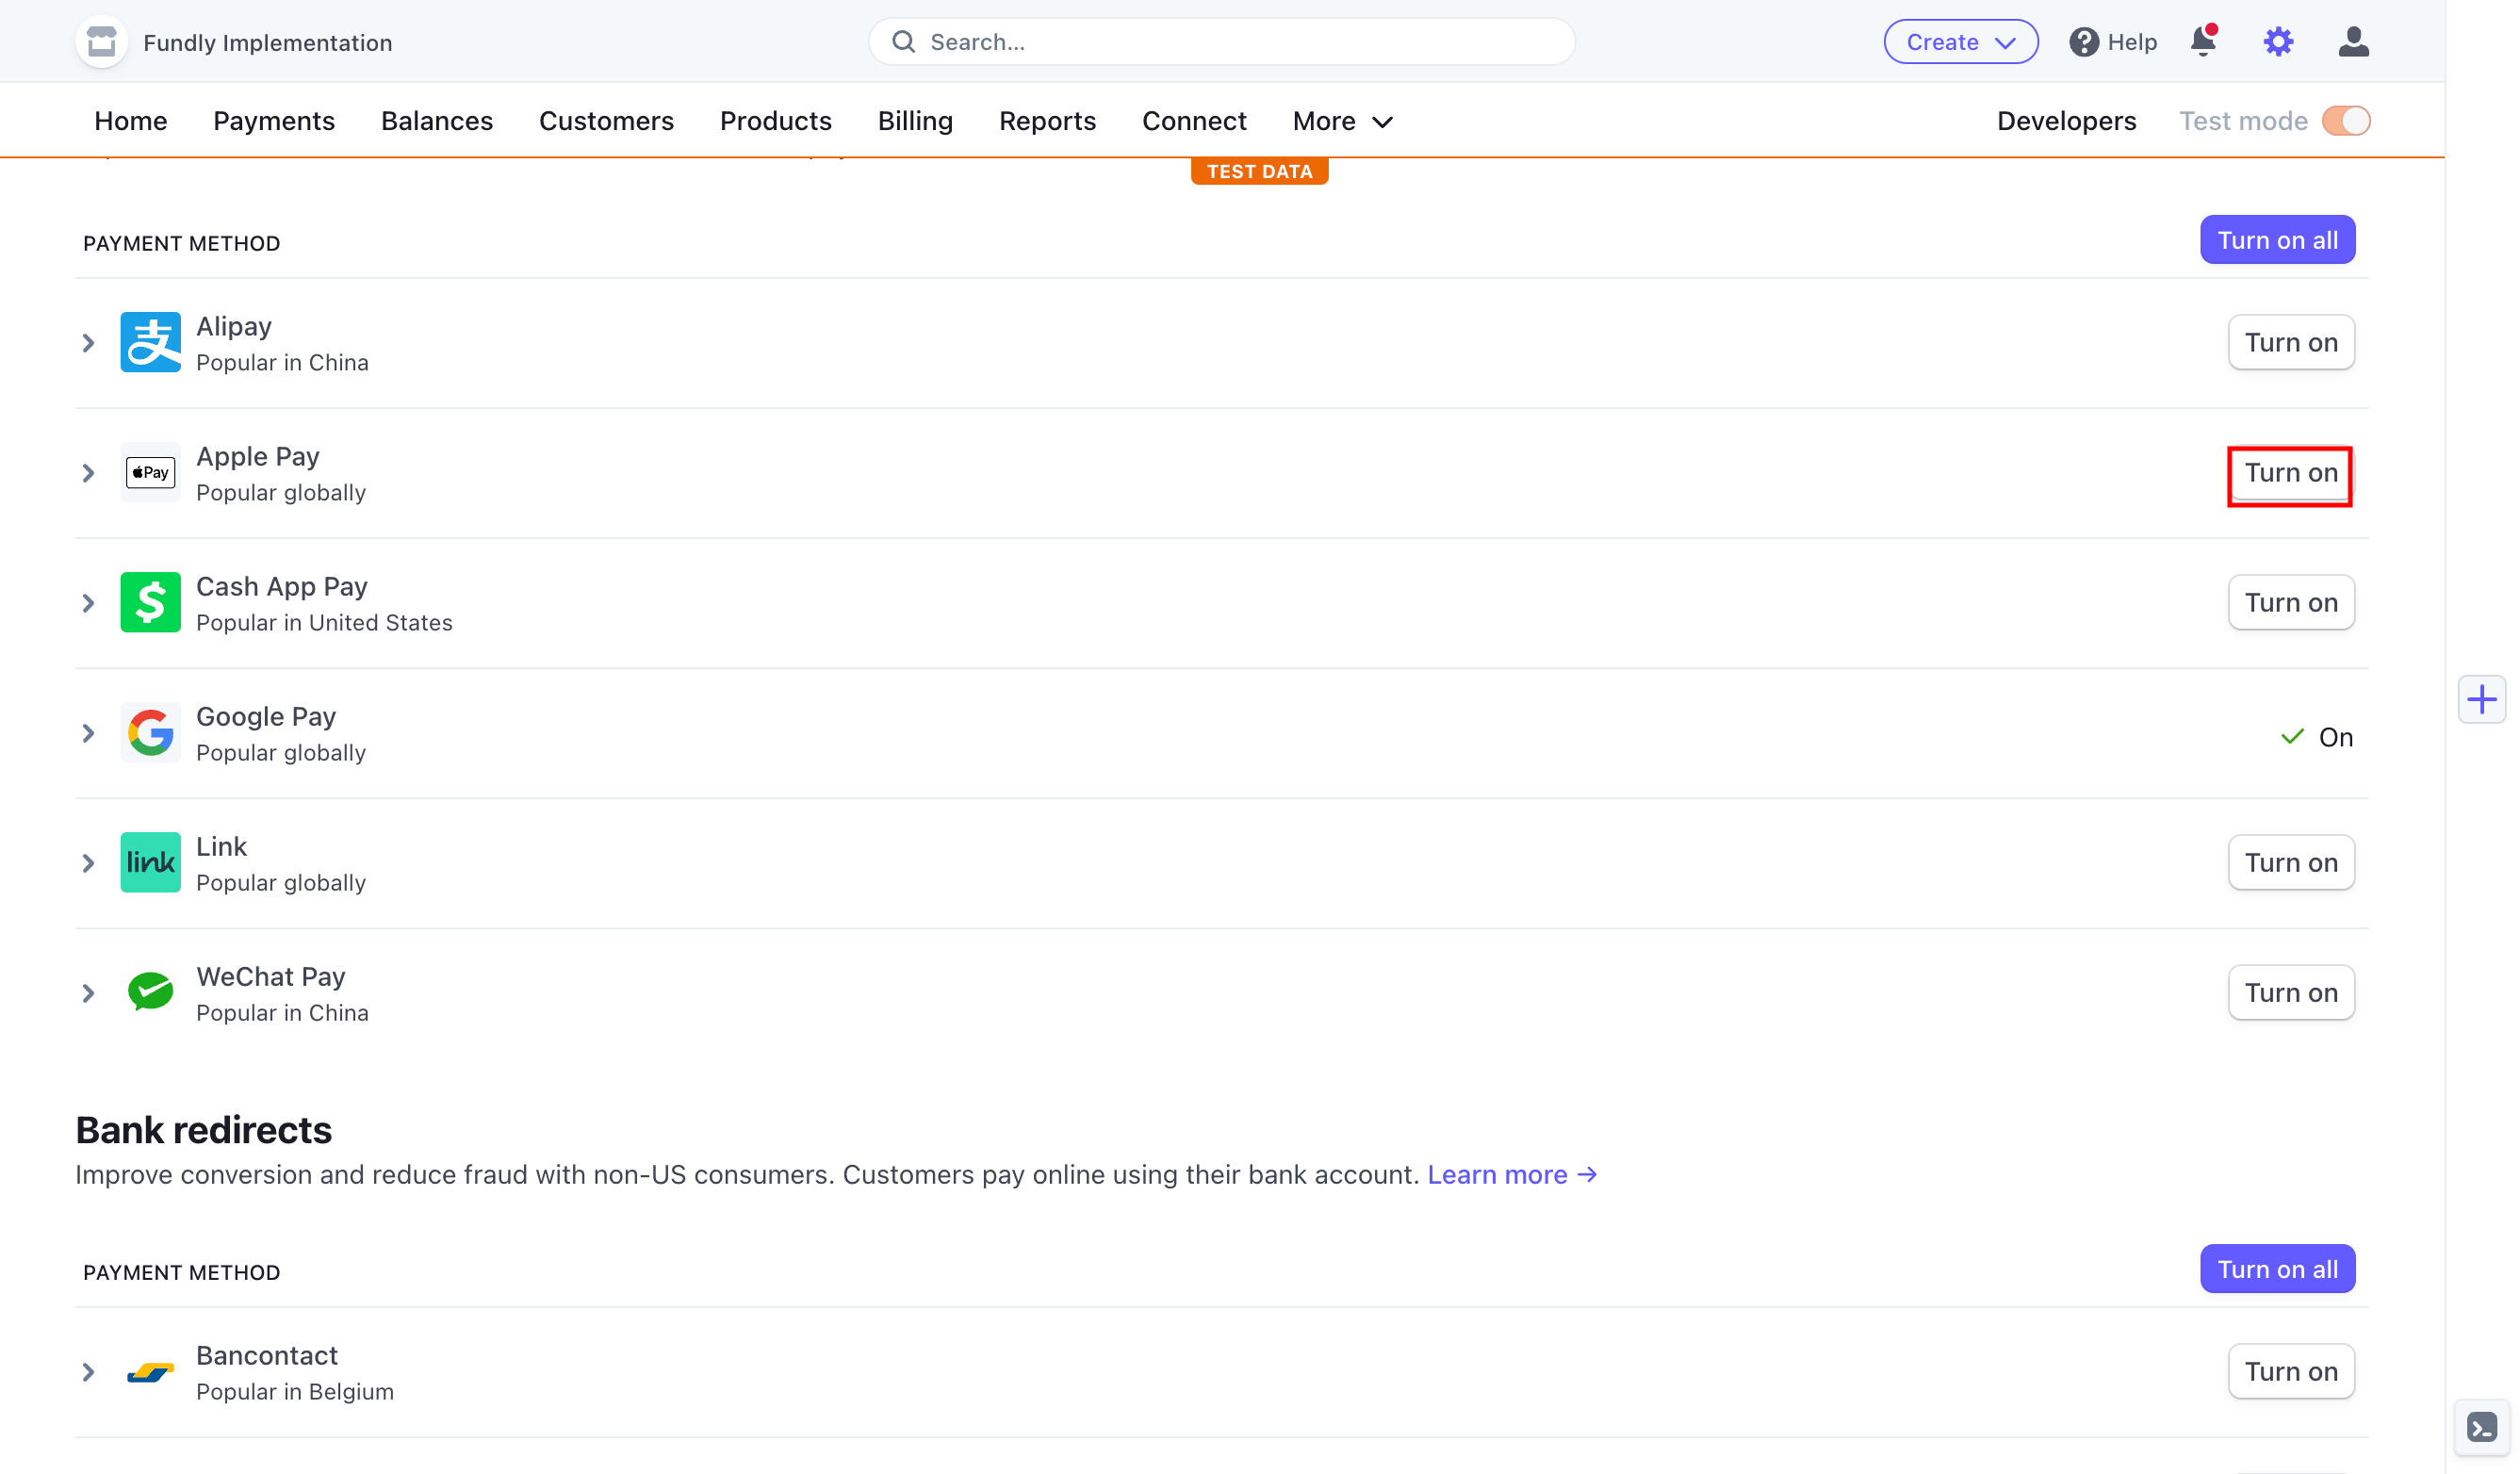Expand the Apple Pay row chevron
Viewport: 2520px width, 1474px height.
pos(88,473)
